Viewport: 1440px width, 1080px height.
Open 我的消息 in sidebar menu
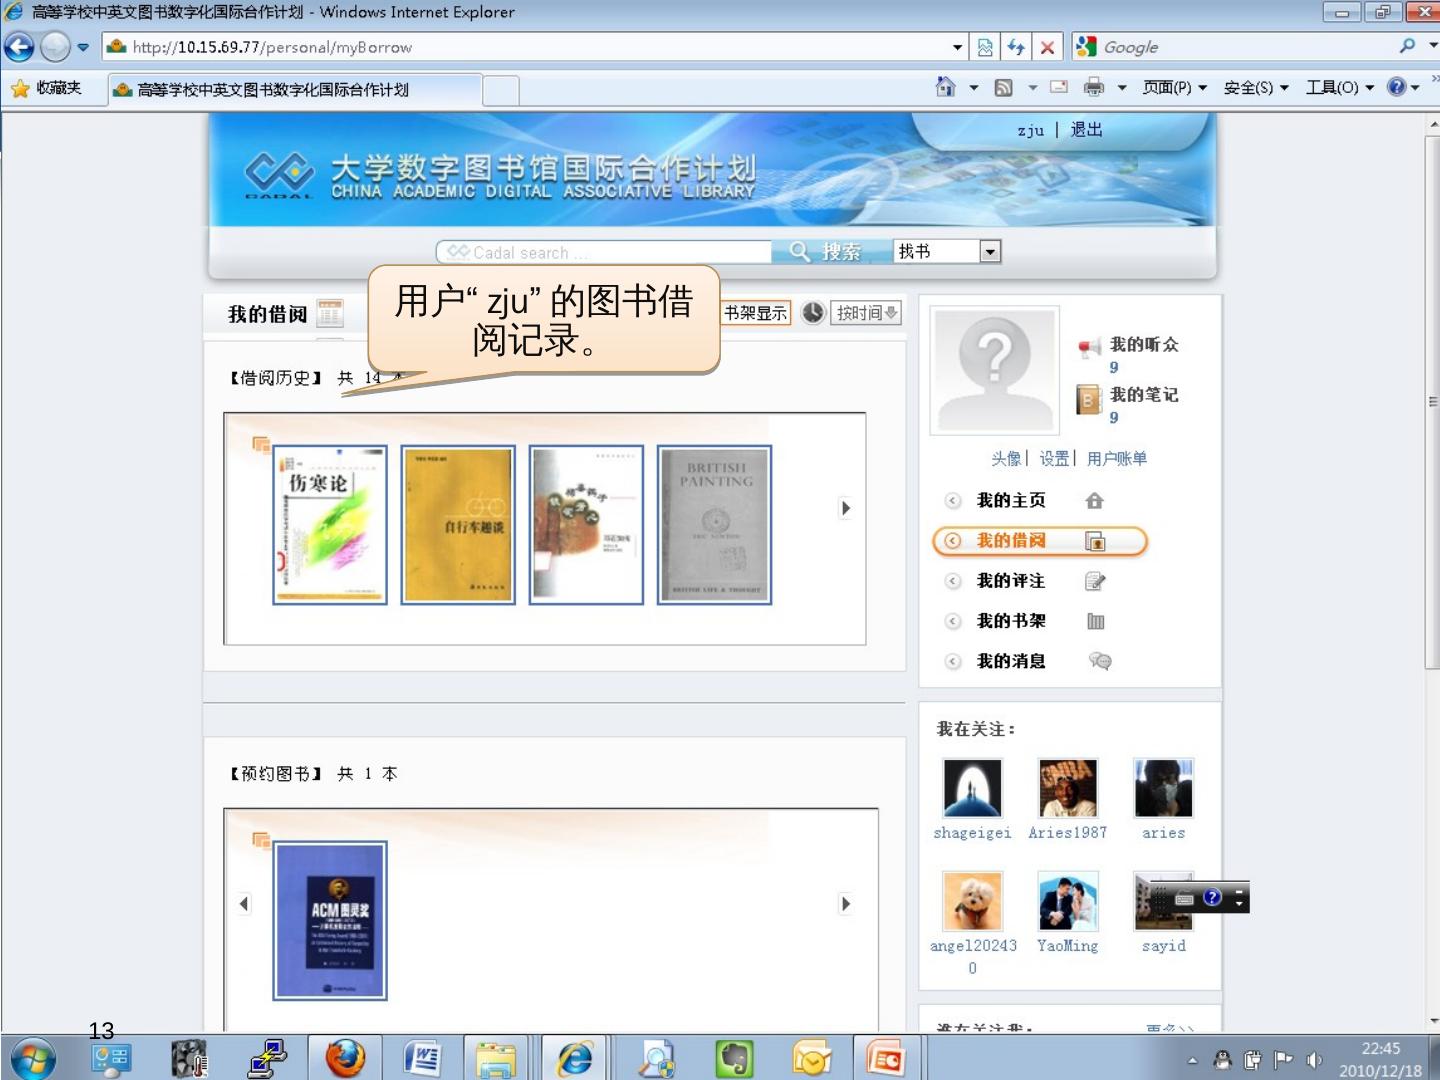coord(1011,661)
